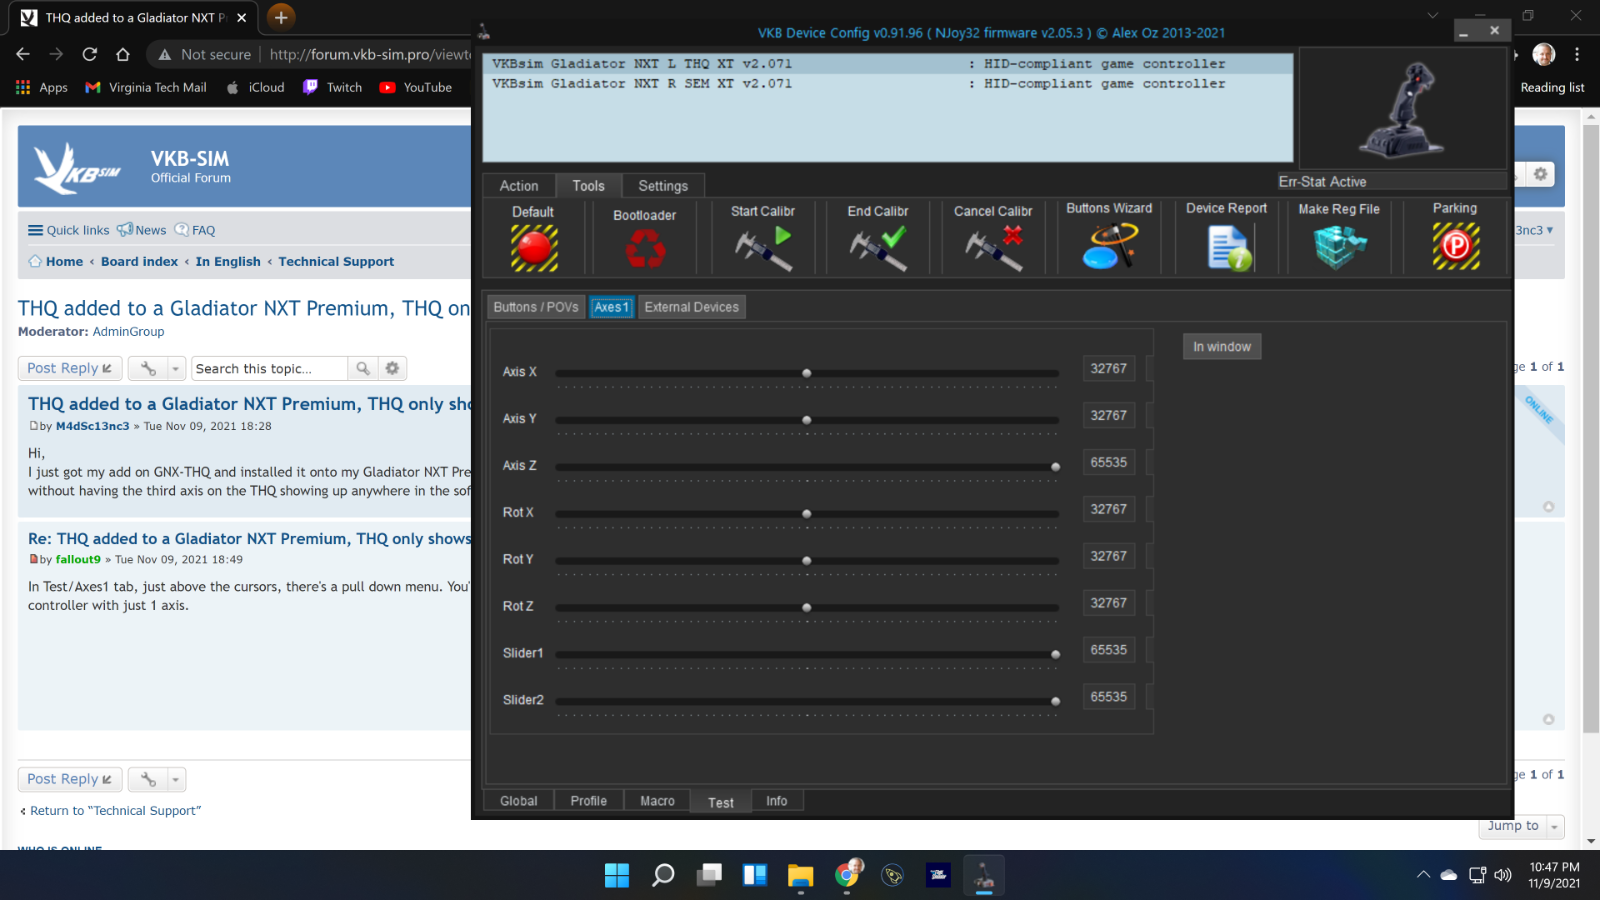The height and width of the screenshot is (900, 1600).
Task: Click the Search this topic field
Action: 269,368
